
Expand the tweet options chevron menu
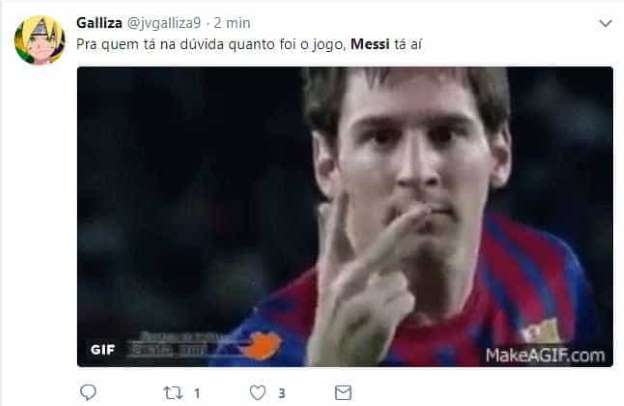pyautogui.click(x=606, y=23)
